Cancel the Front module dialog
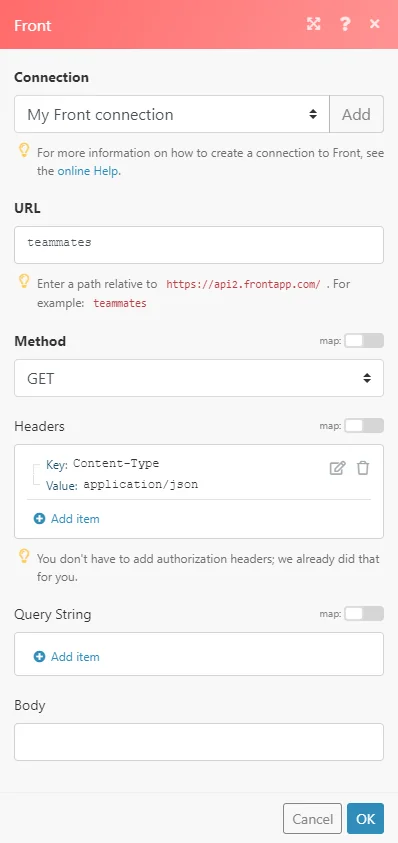This screenshot has height=843, width=398. click(312, 818)
